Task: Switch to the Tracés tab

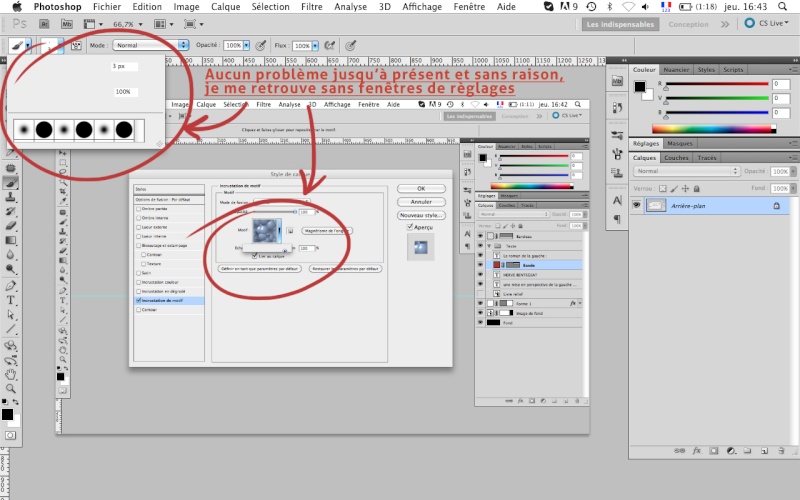Action: [x=707, y=158]
